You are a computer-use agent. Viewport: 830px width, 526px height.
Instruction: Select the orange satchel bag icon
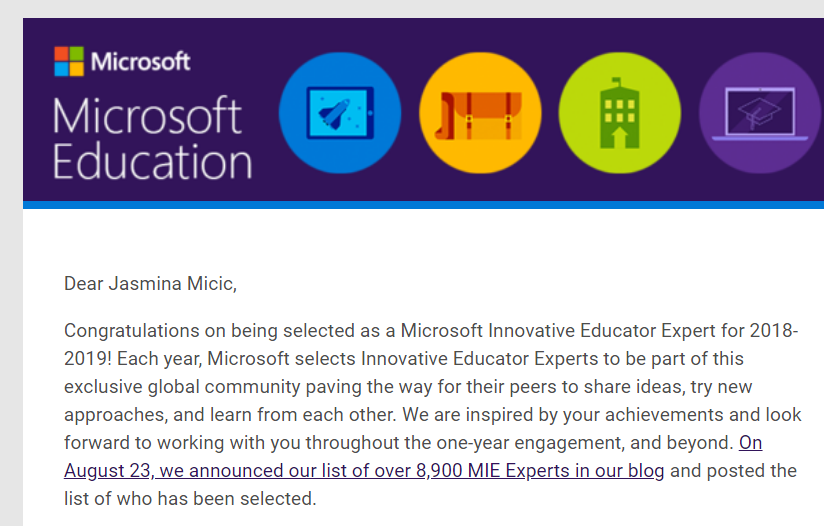(x=480, y=112)
